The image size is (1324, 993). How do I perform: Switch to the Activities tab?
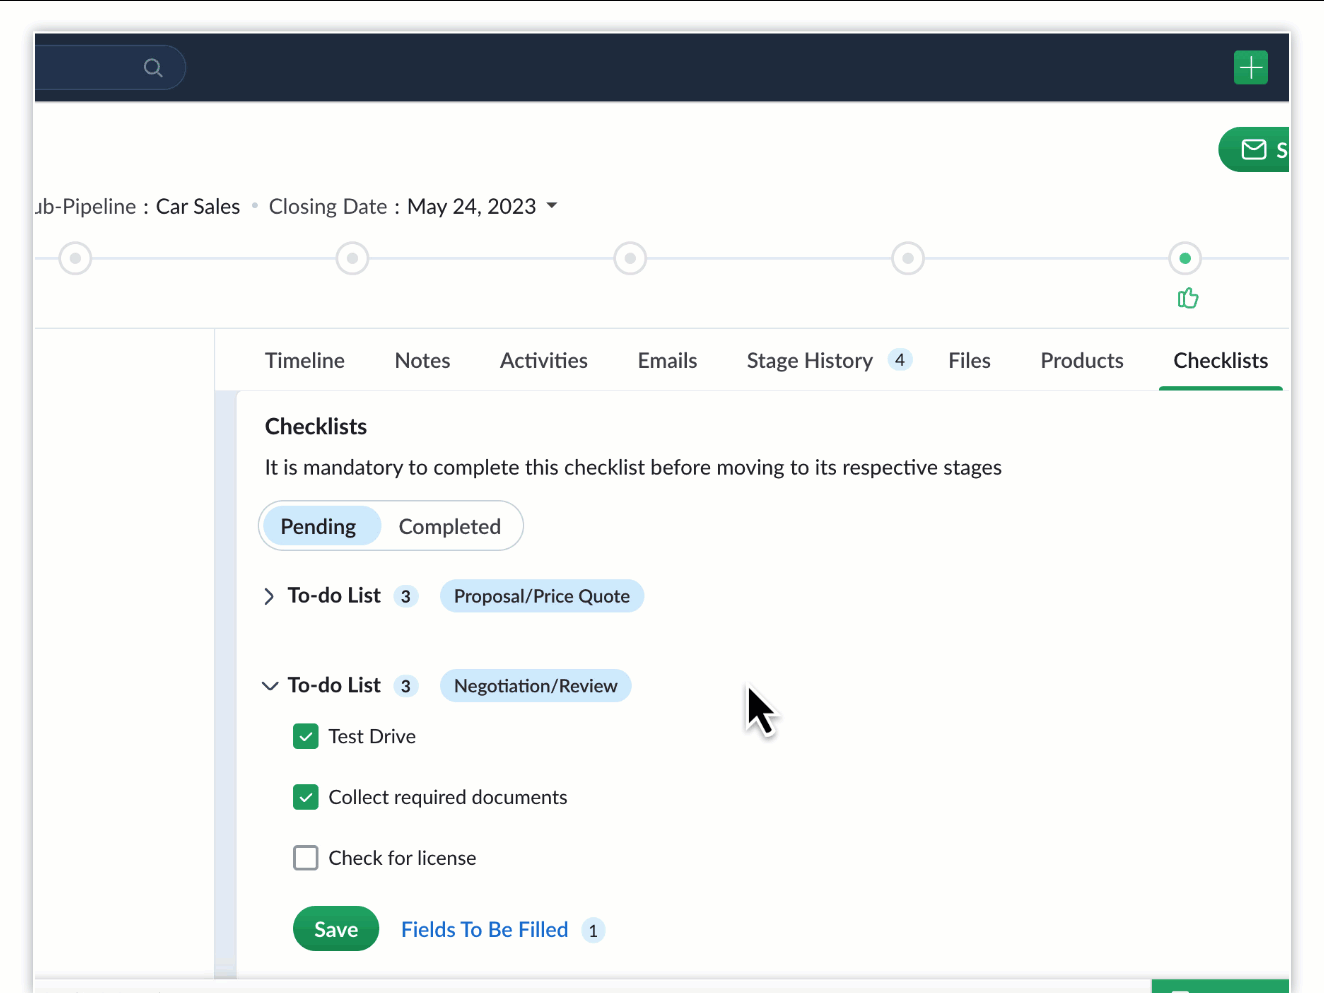544,360
